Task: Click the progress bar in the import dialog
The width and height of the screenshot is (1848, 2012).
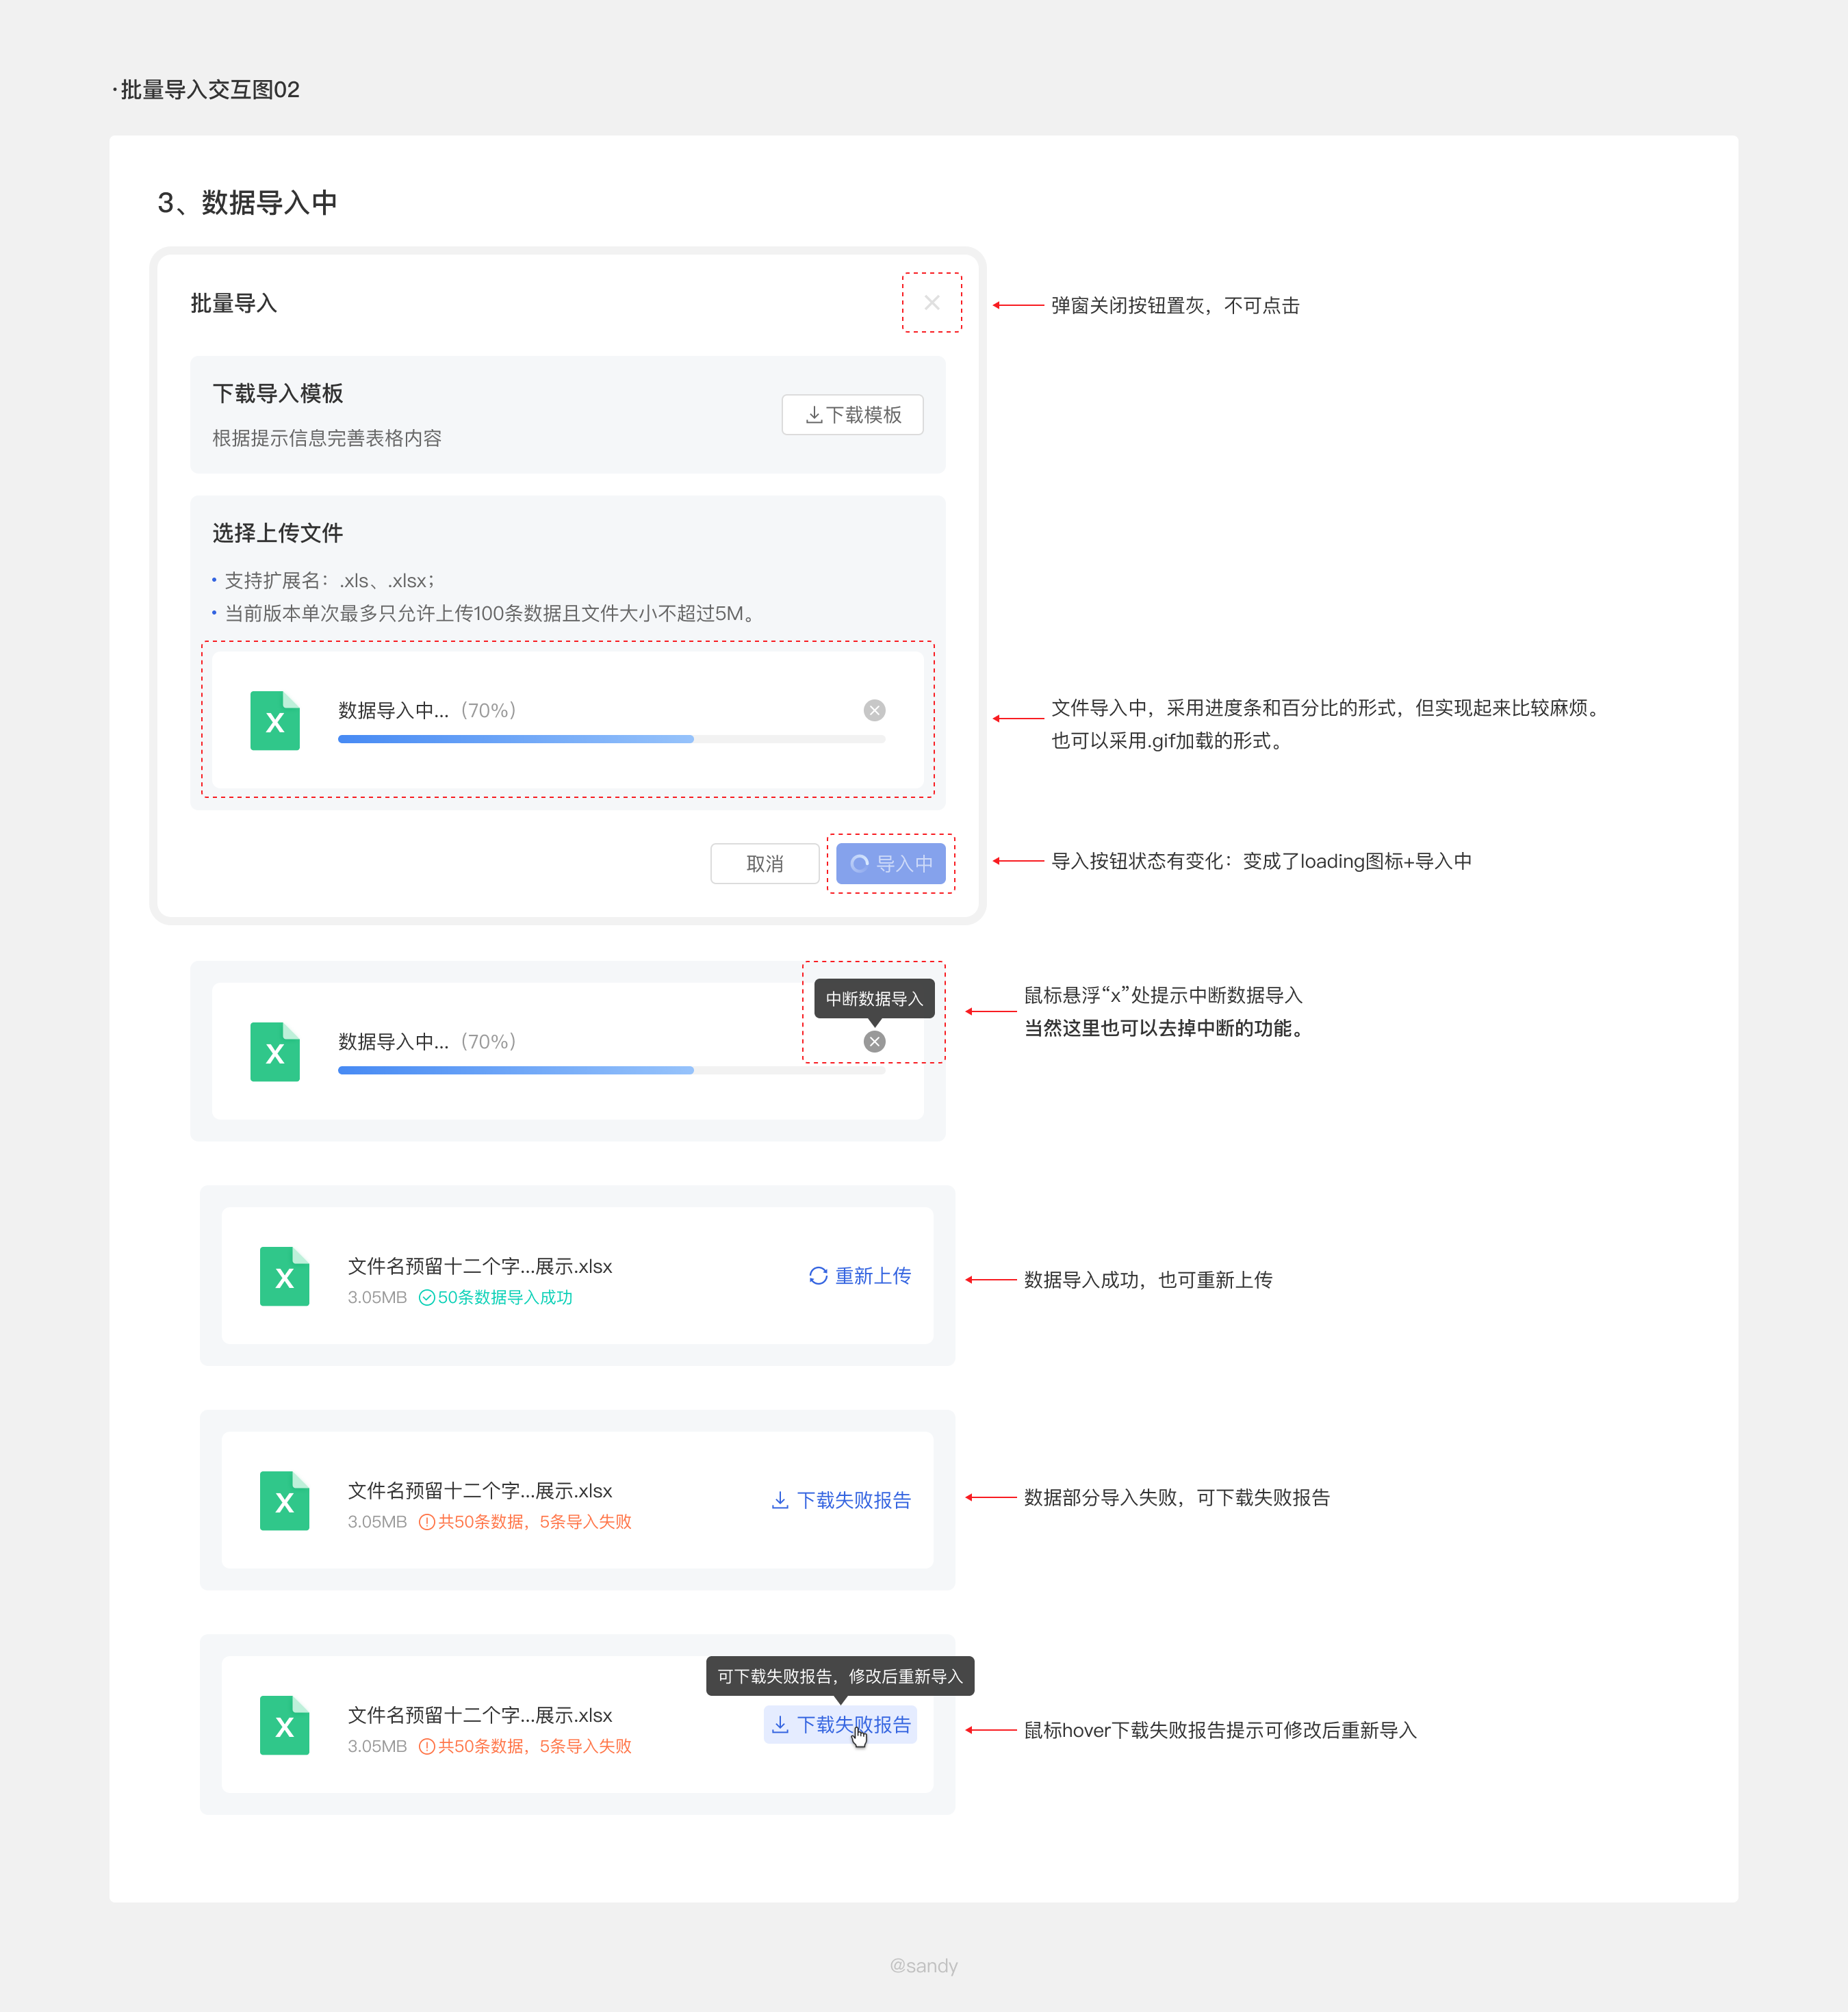Action: tap(611, 739)
